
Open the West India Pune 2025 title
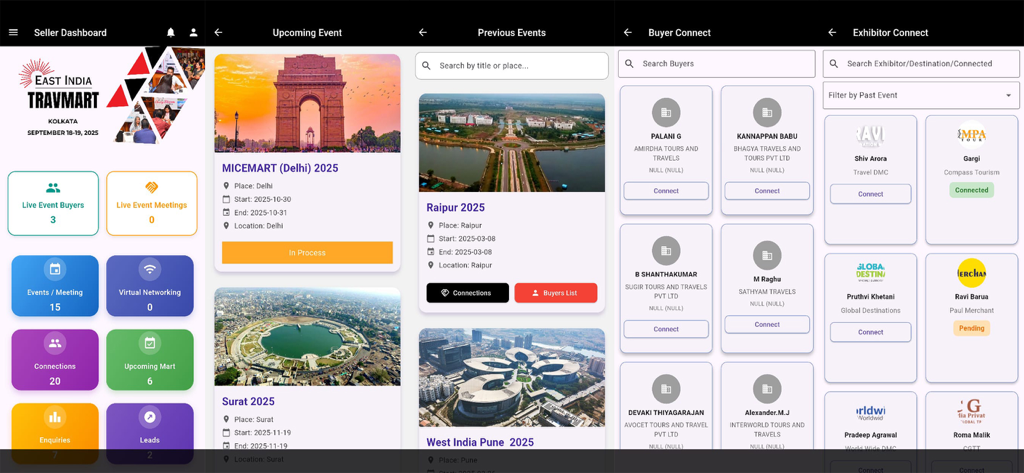pyautogui.click(x=480, y=442)
